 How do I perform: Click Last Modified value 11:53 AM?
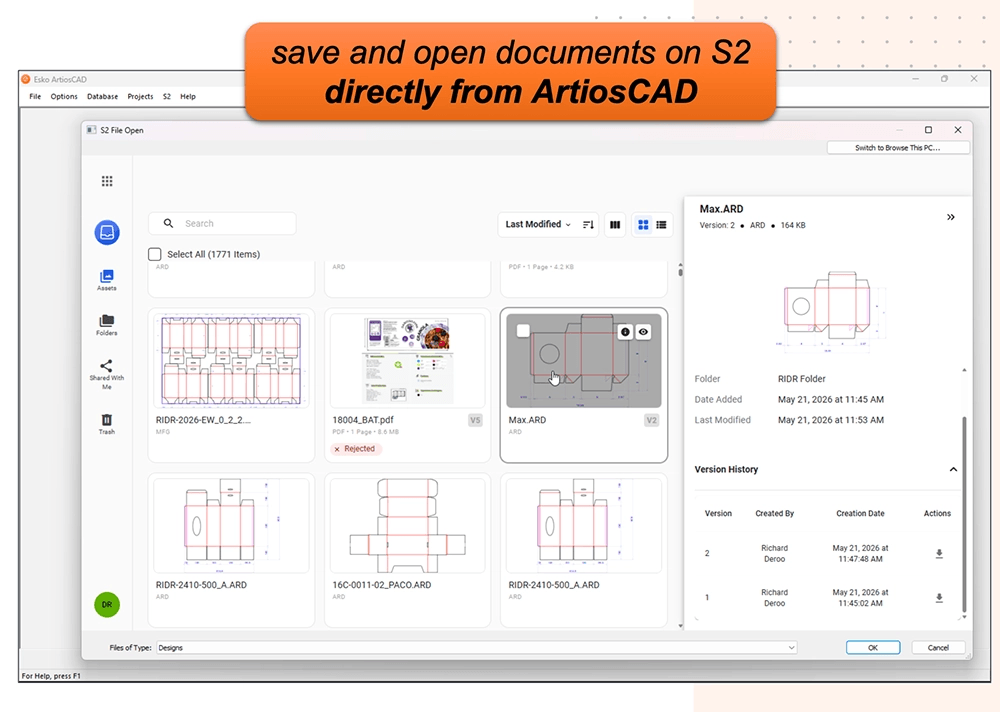(x=831, y=420)
